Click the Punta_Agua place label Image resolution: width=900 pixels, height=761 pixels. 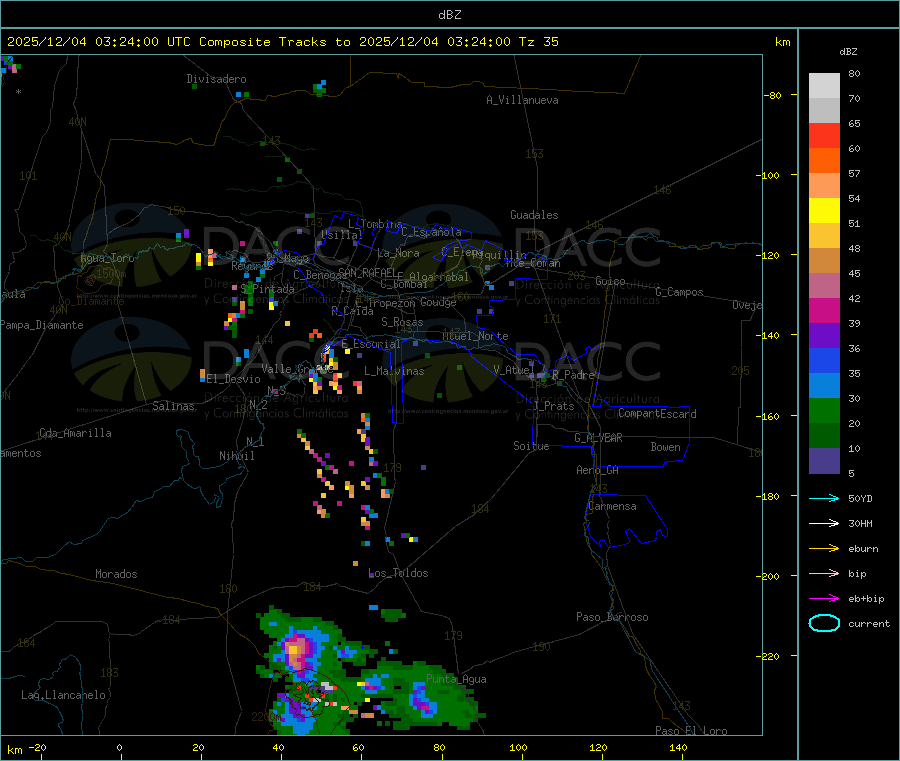tap(456, 679)
